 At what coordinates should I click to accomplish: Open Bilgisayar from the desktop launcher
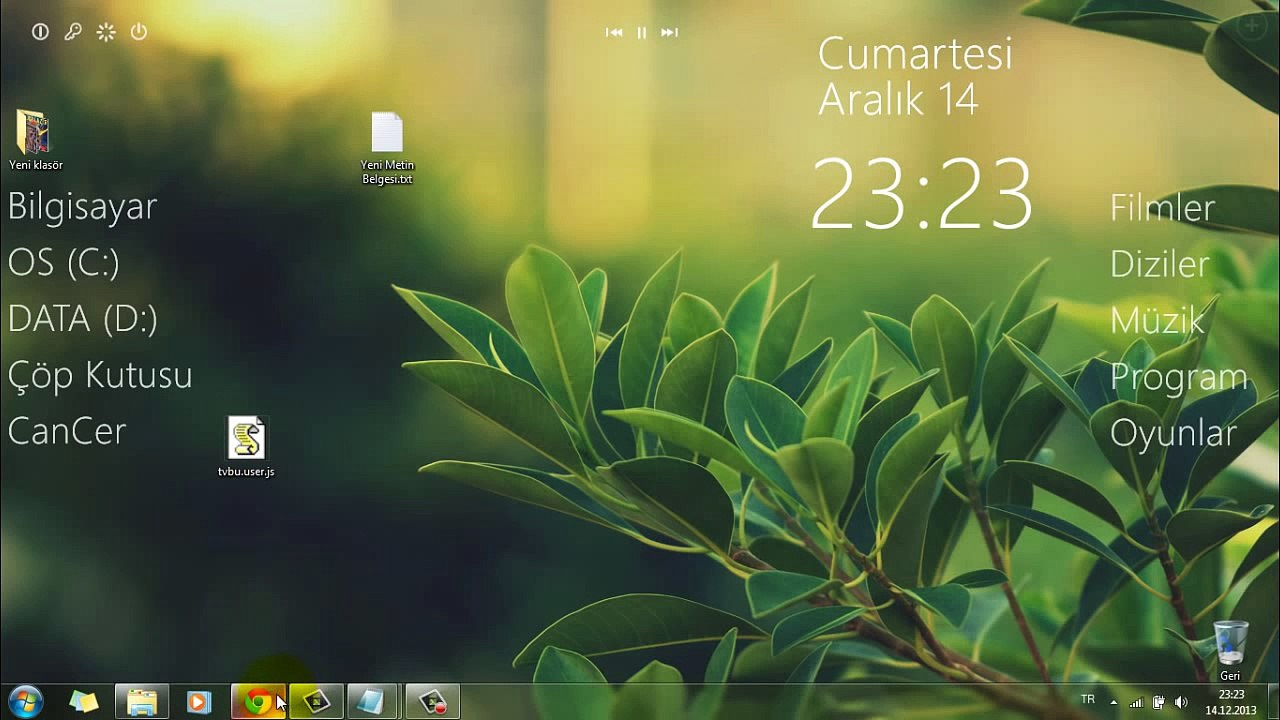coord(83,206)
